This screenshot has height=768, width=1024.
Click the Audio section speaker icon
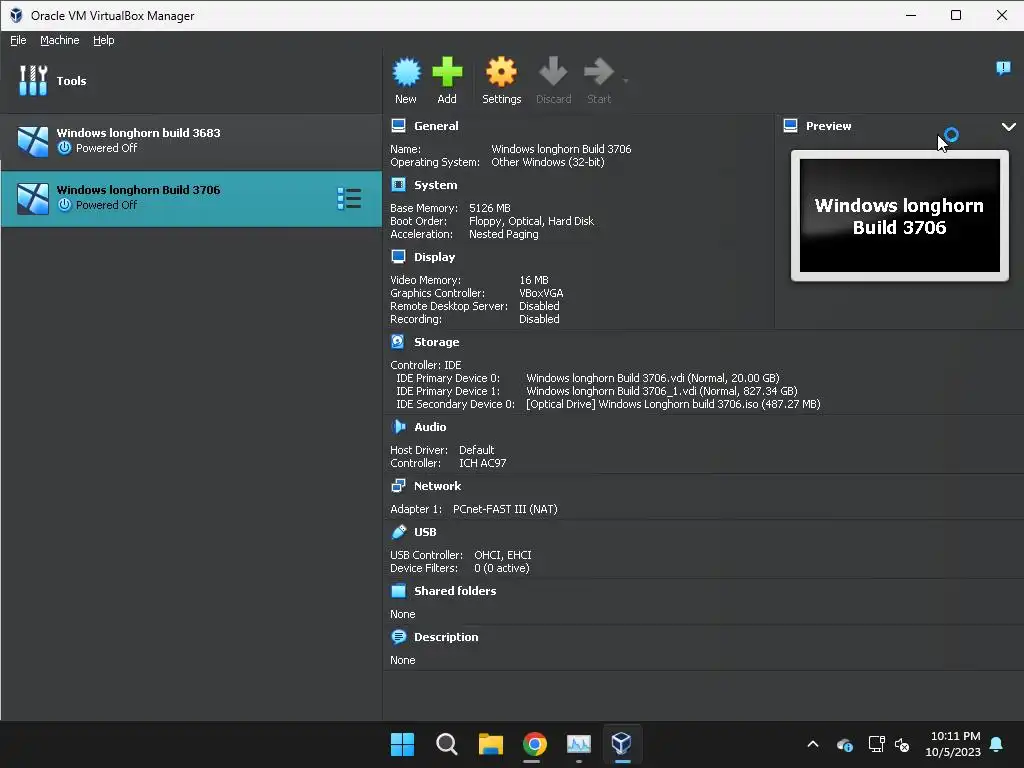(398, 426)
